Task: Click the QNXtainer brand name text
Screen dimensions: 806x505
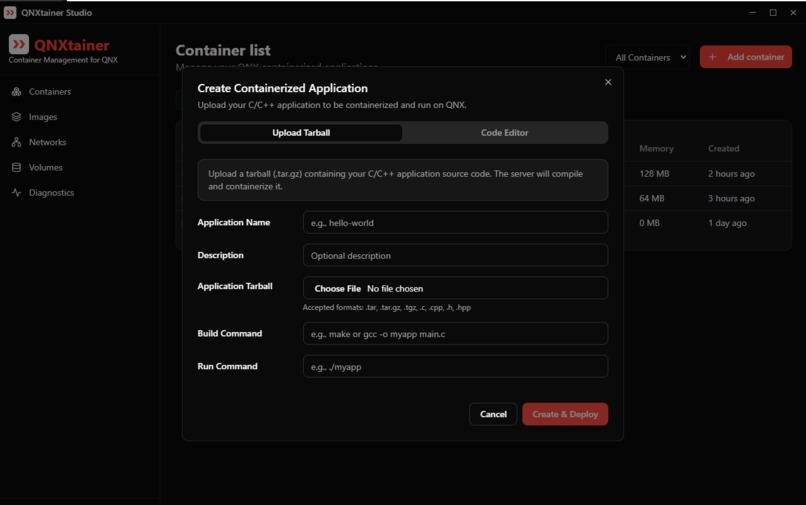Action: (x=71, y=45)
